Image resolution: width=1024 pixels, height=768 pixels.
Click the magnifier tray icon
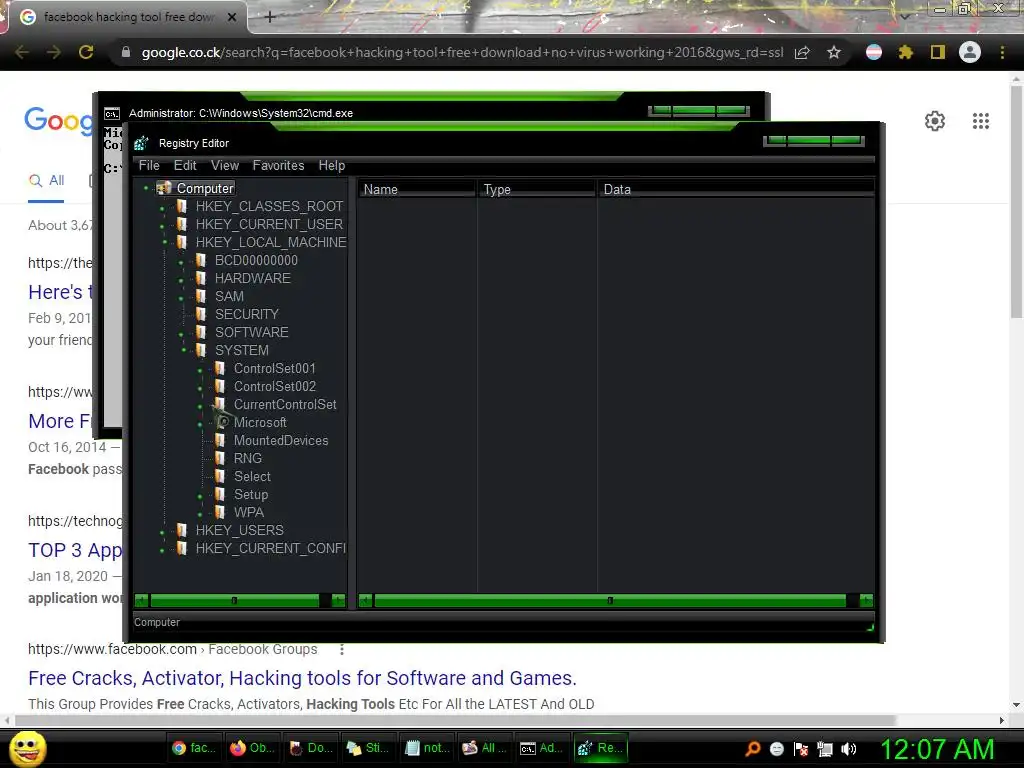[753, 749]
